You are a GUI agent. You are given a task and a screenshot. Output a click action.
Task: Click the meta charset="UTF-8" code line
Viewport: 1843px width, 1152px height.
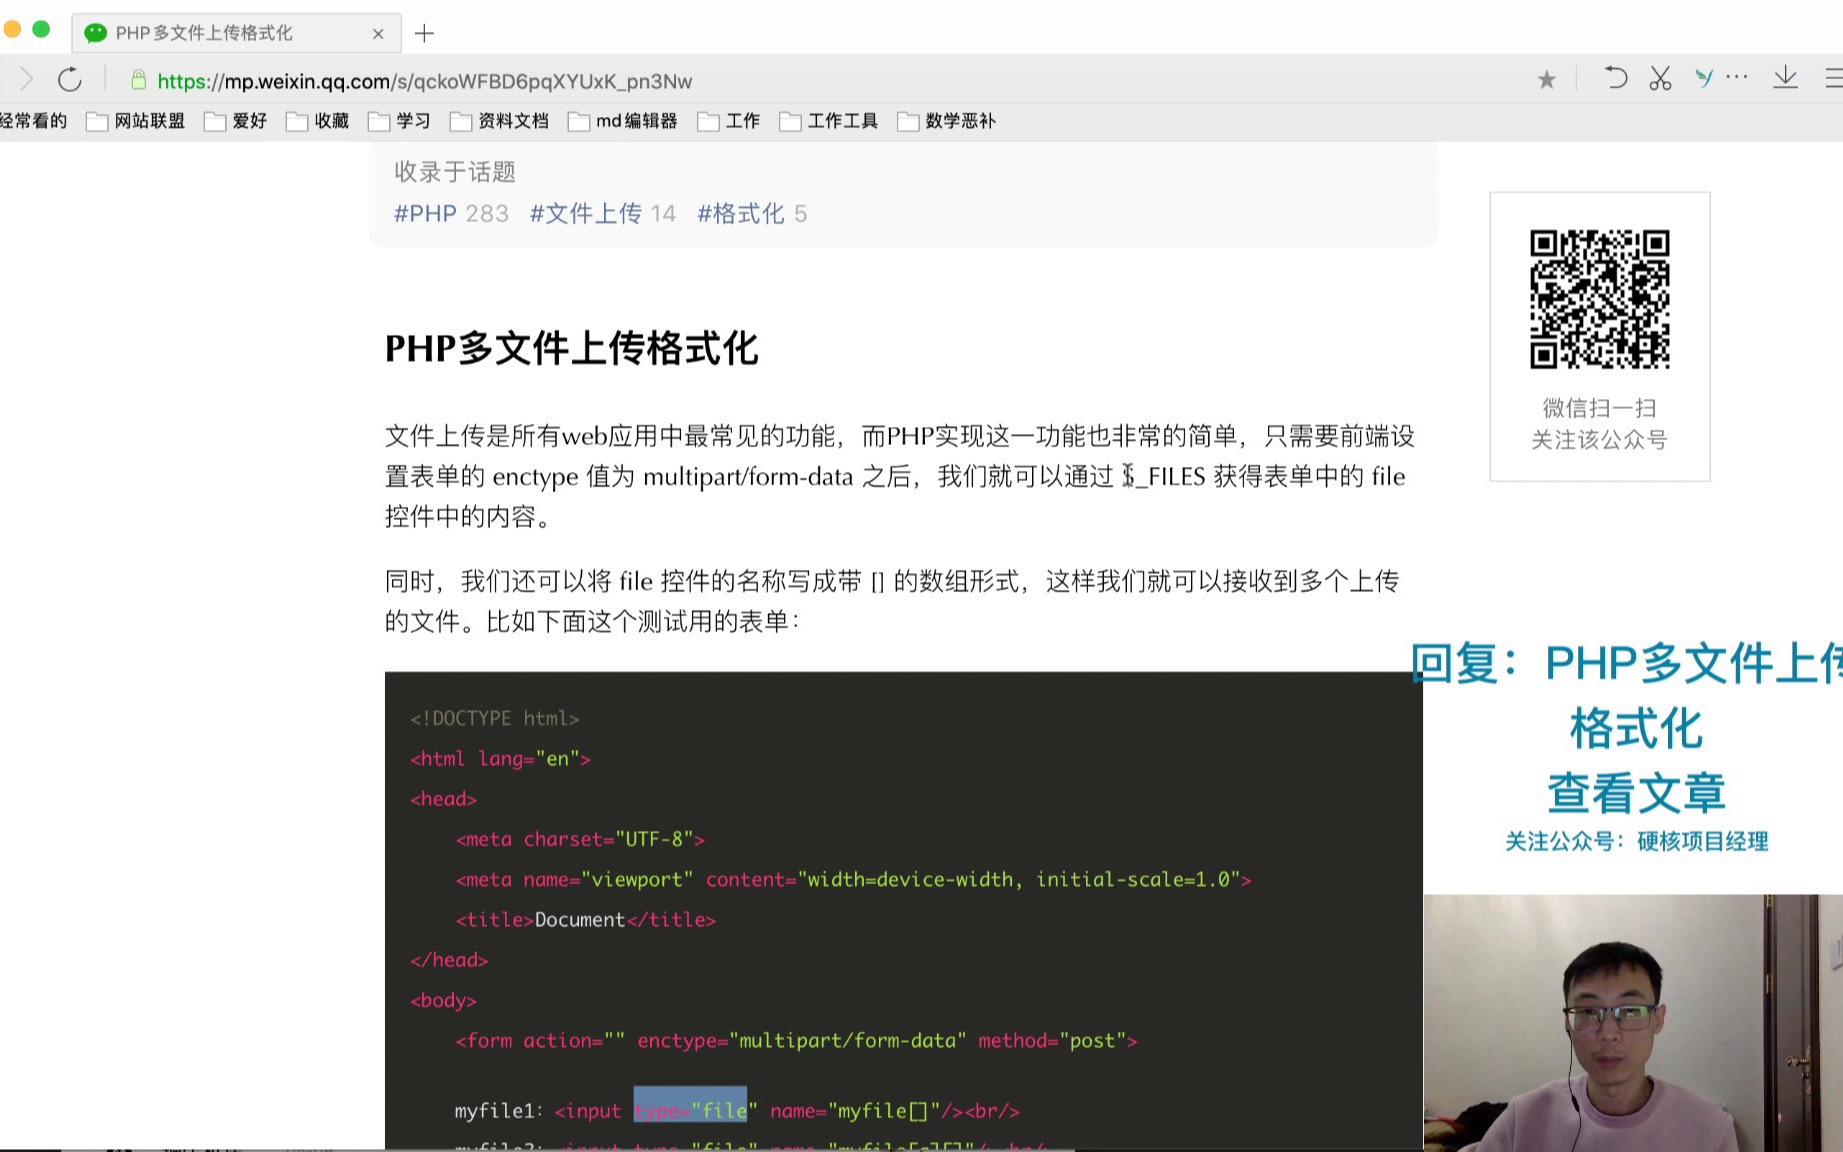point(580,839)
